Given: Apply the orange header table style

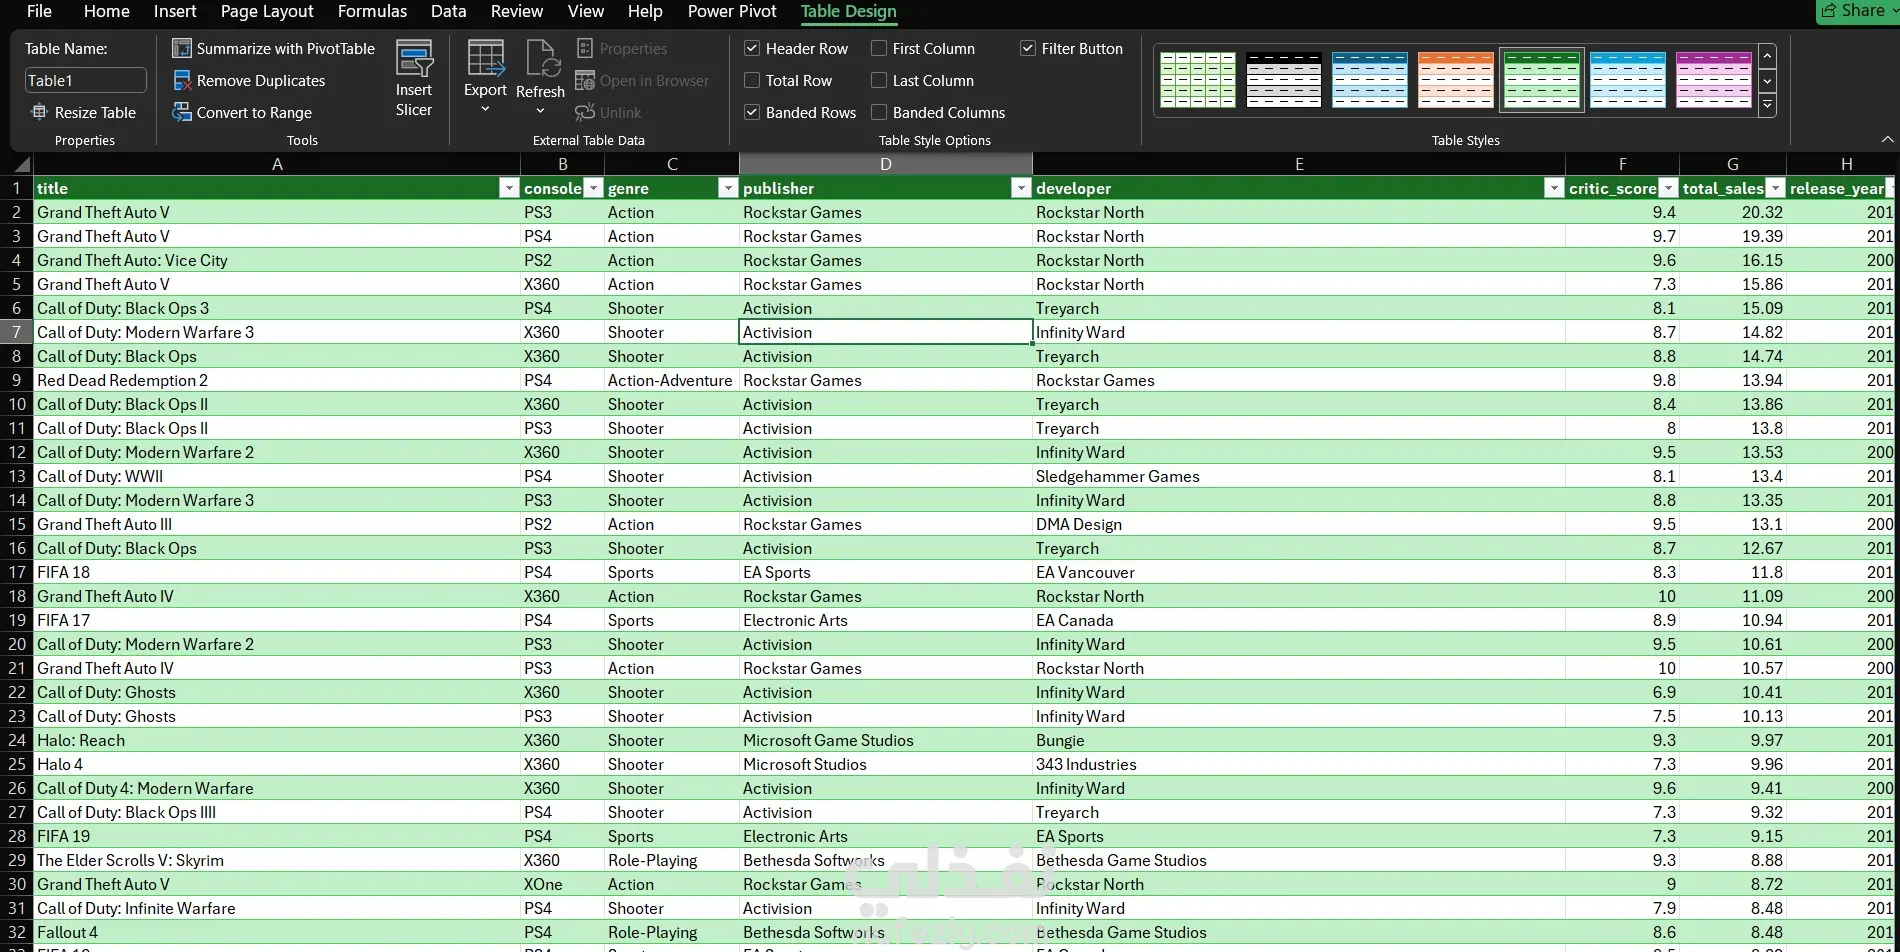Looking at the screenshot, I should click(x=1456, y=80).
